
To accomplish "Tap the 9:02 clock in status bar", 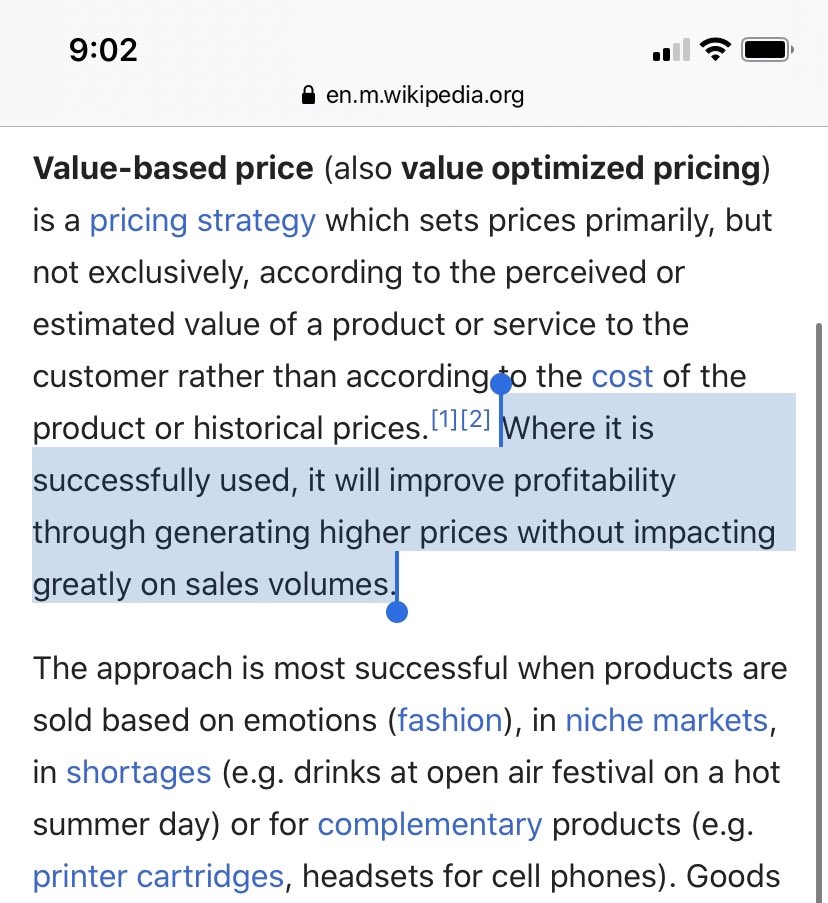I will [x=102, y=49].
